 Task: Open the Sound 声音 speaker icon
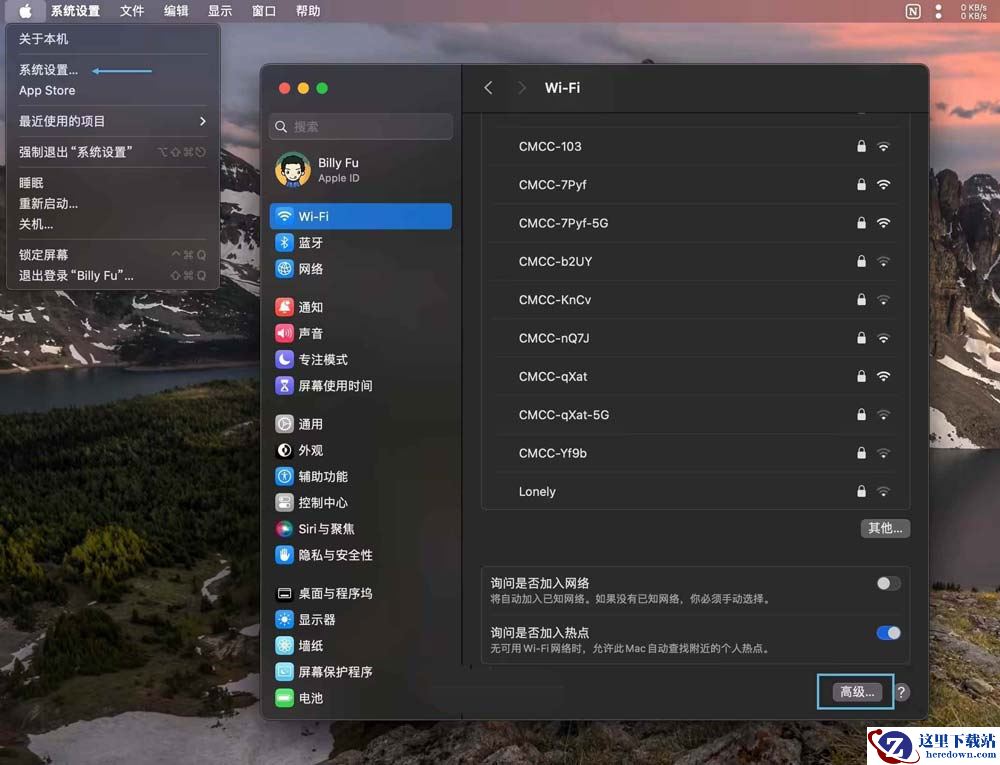coord(284,333)
